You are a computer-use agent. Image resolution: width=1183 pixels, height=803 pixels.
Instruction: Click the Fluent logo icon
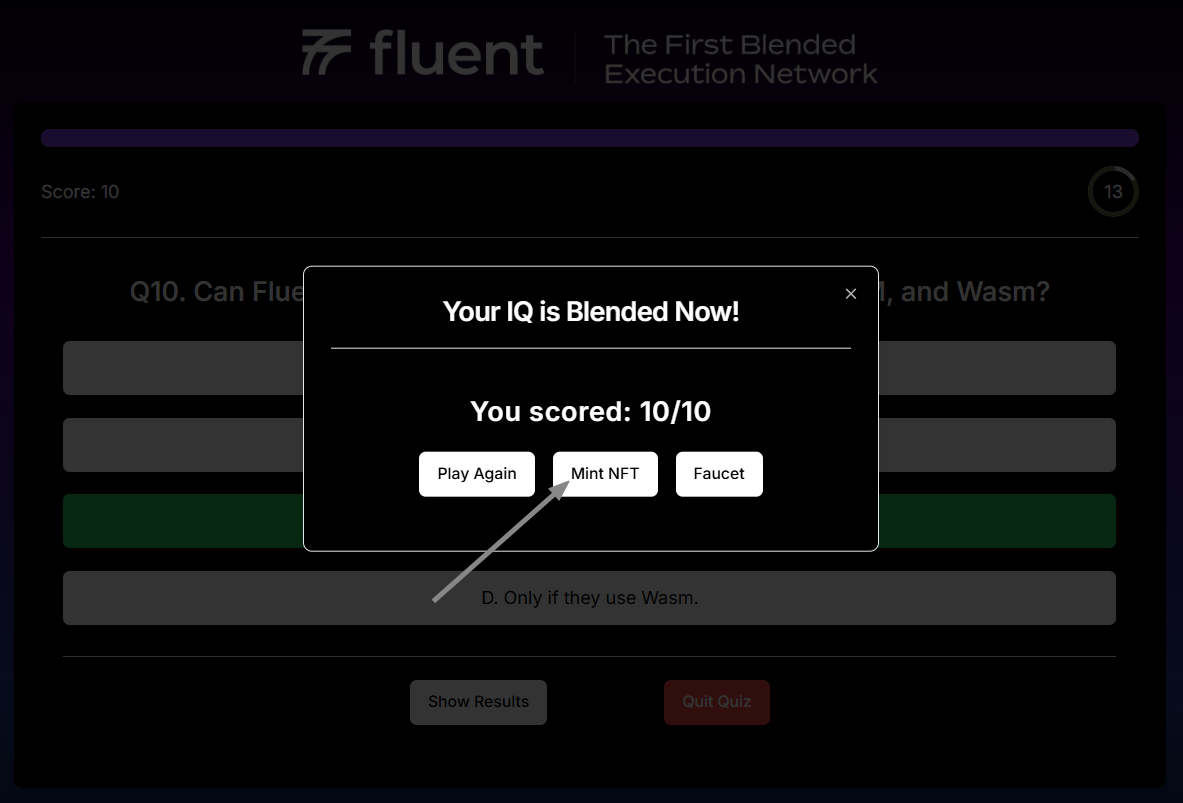[326, 53]
